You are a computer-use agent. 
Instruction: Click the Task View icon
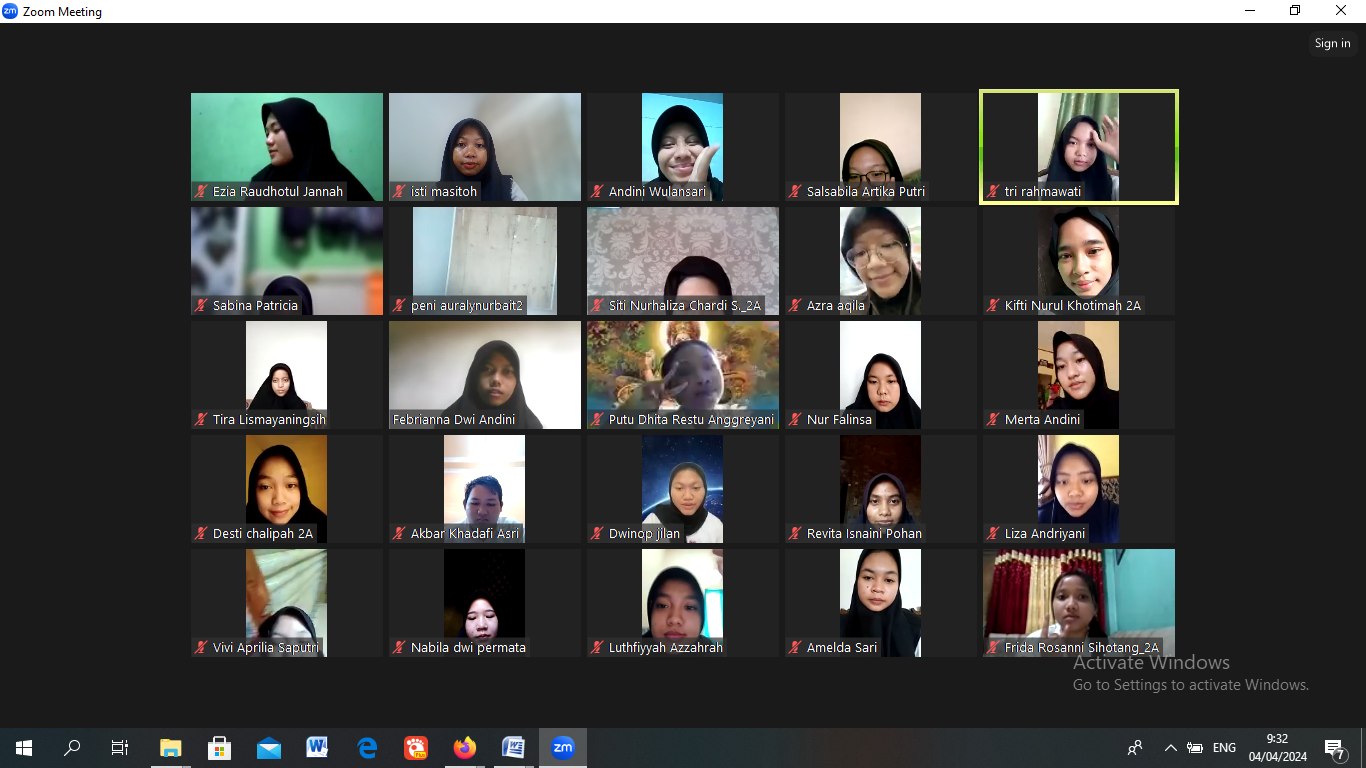120,748
